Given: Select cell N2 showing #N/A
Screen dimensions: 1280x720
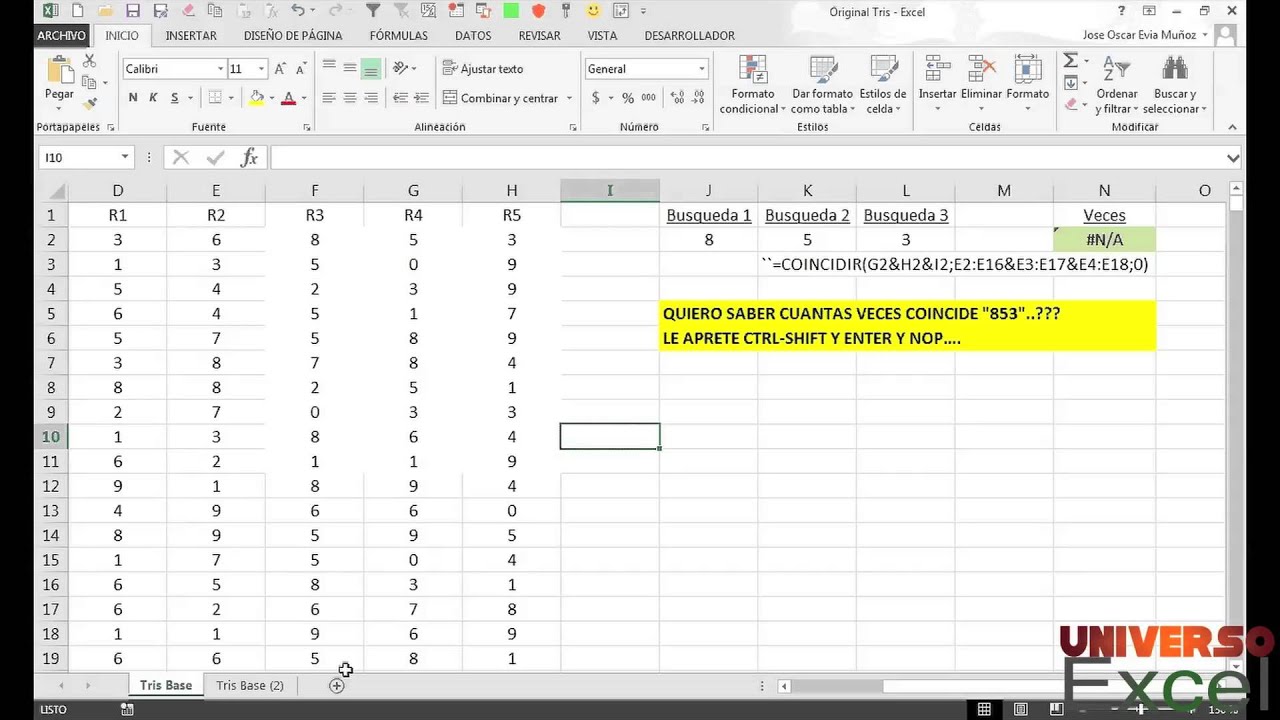Looking at the screenshot, I should (1104, 240).
